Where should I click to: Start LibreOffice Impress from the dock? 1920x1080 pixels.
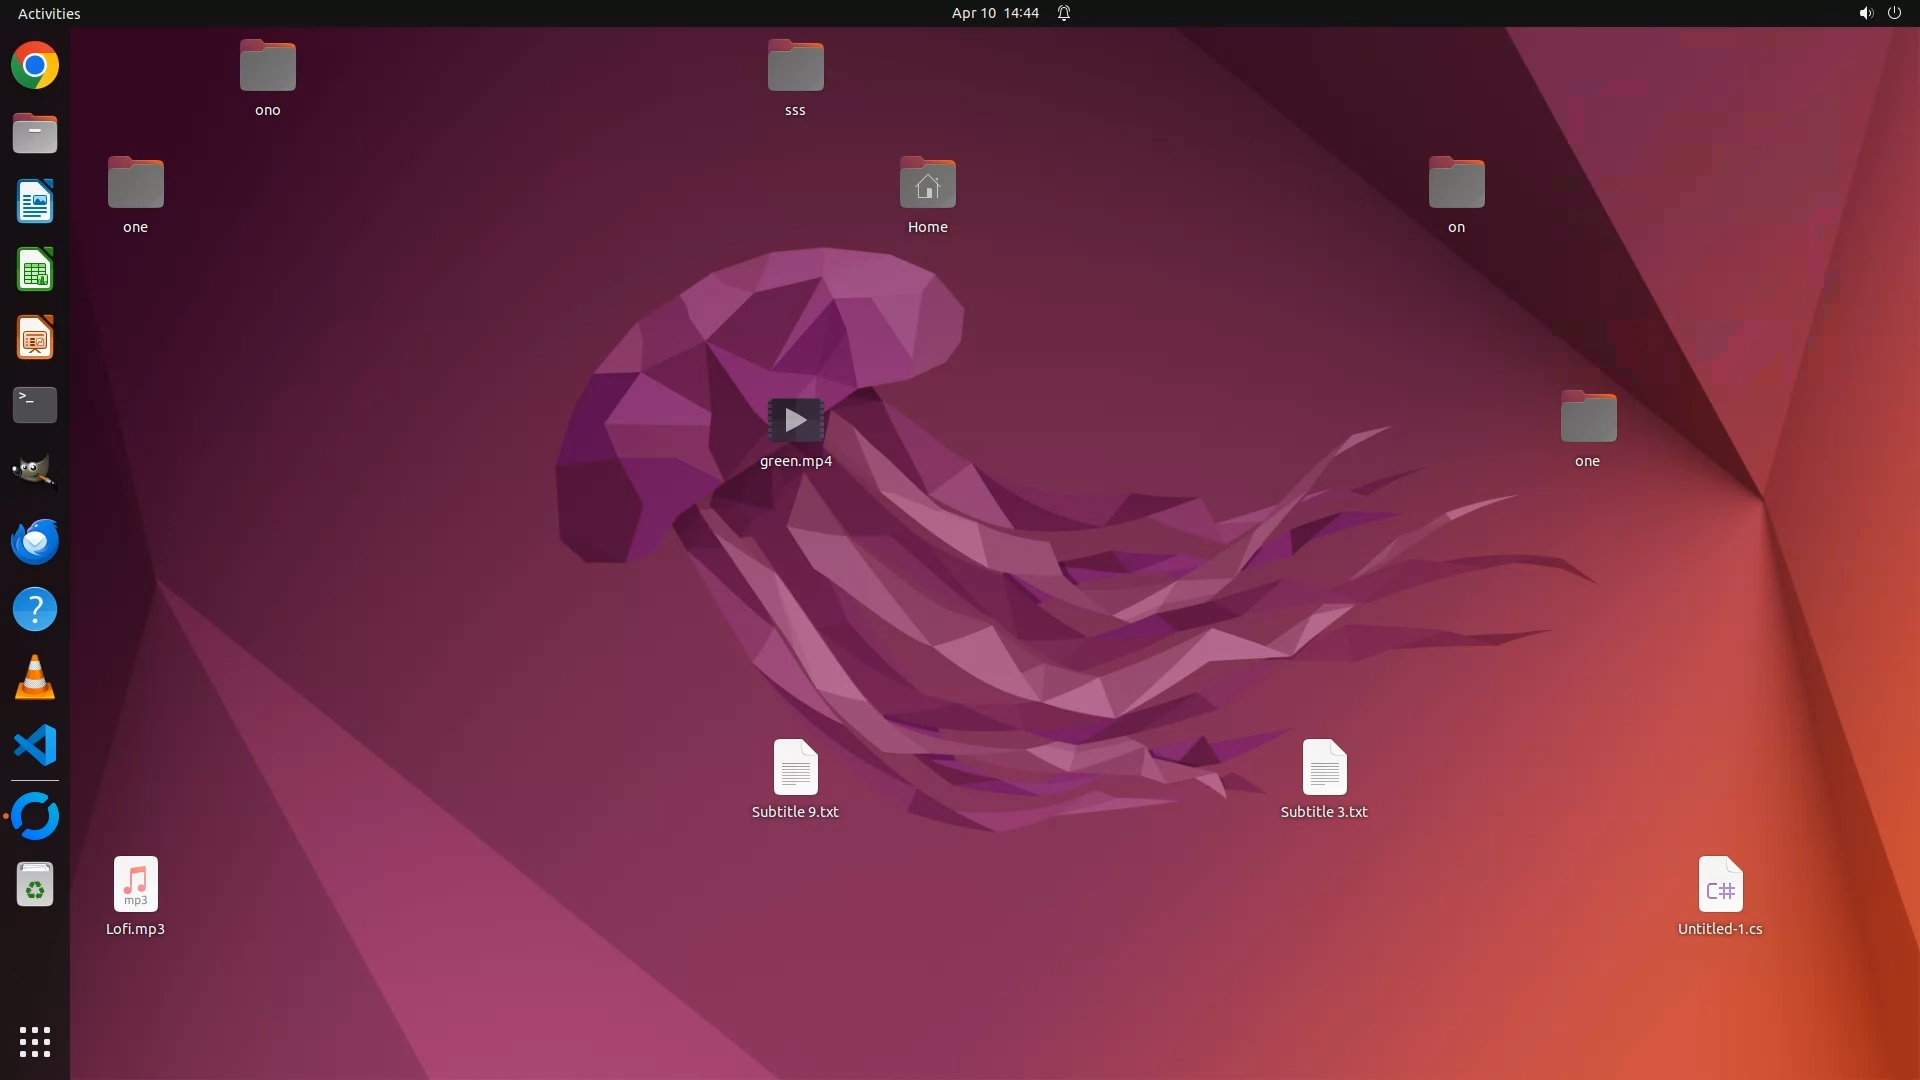(35, 338)
